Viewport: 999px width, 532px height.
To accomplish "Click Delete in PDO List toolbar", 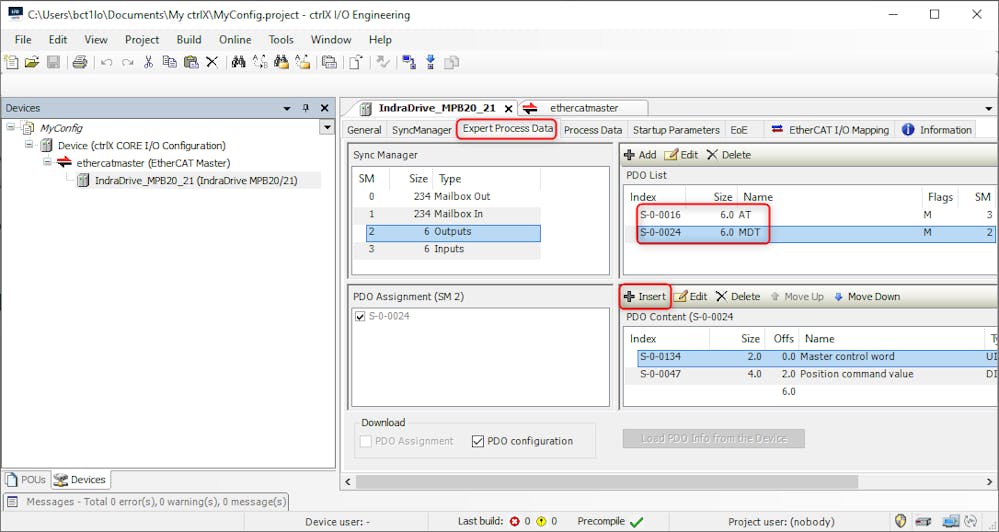I will point(729,155).
